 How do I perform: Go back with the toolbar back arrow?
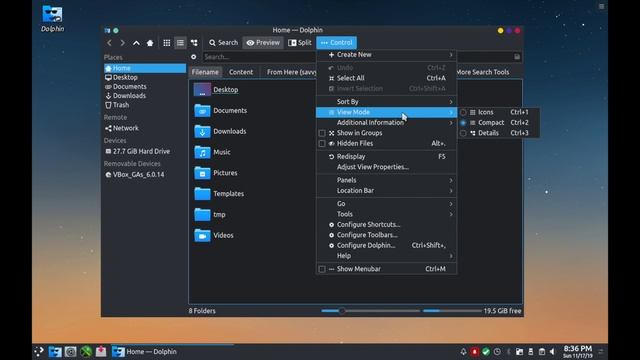click(109, 43)
